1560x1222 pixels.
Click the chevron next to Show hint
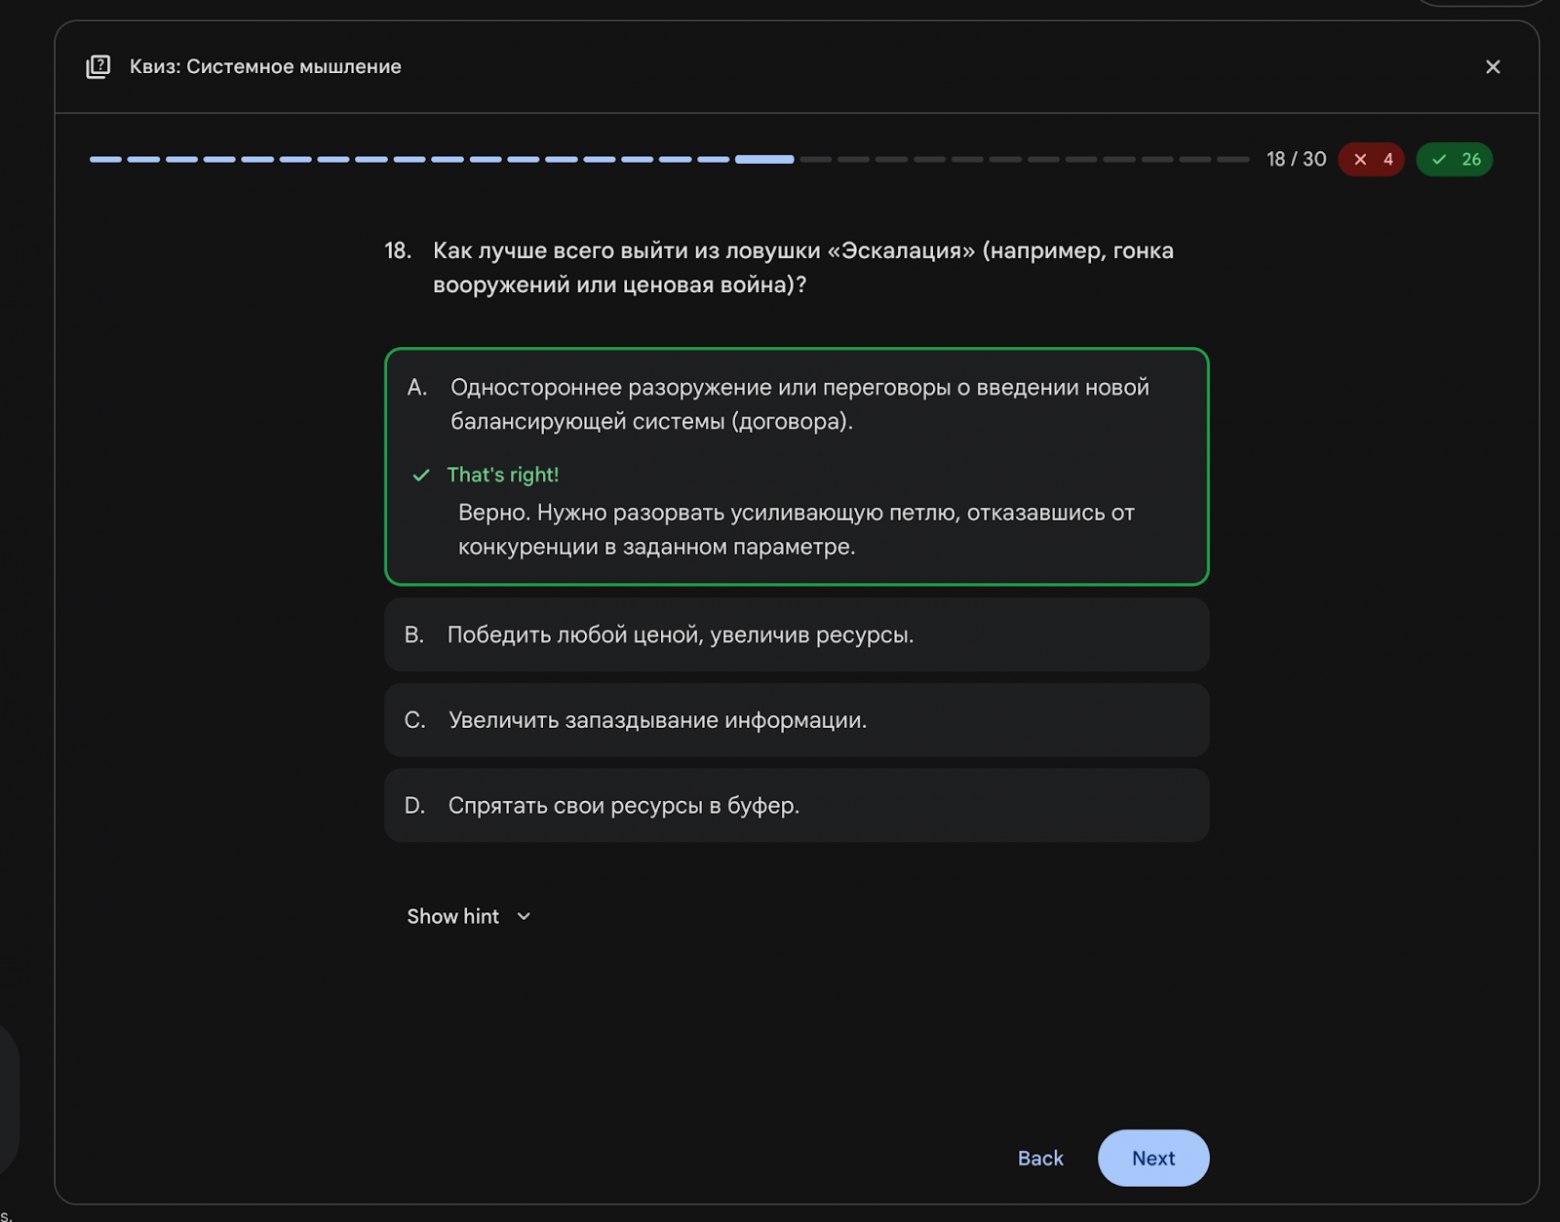pyautogui.click(x=523, y=916)
